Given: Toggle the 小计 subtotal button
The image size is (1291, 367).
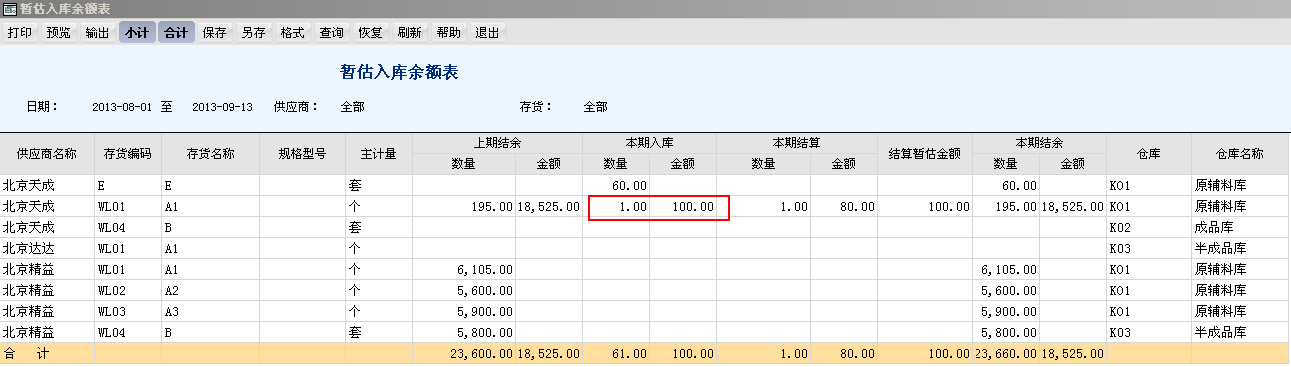Looking at the screenshot, I should (137, 32).
